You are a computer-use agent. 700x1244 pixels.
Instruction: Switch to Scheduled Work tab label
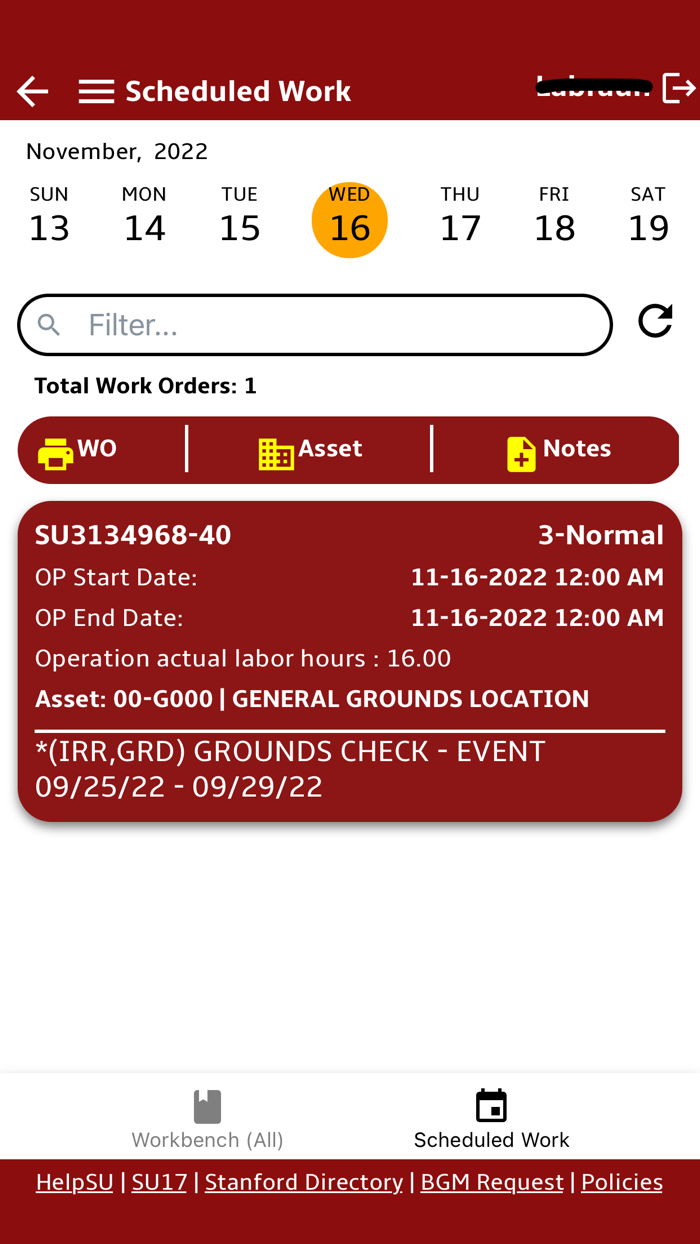491,1140
